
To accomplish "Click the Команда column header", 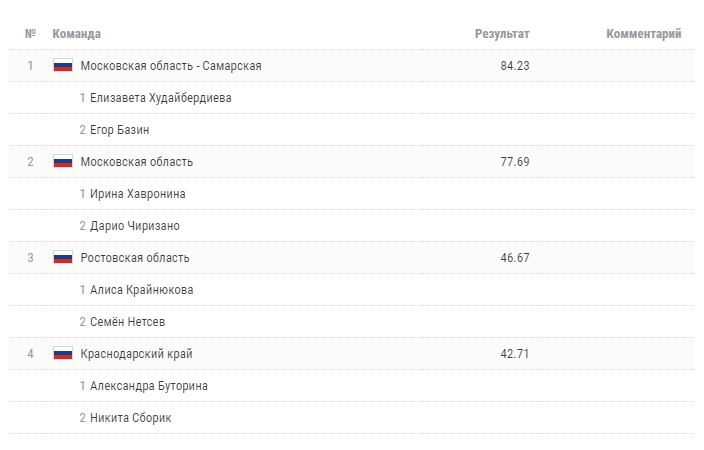I will [77, 34].
